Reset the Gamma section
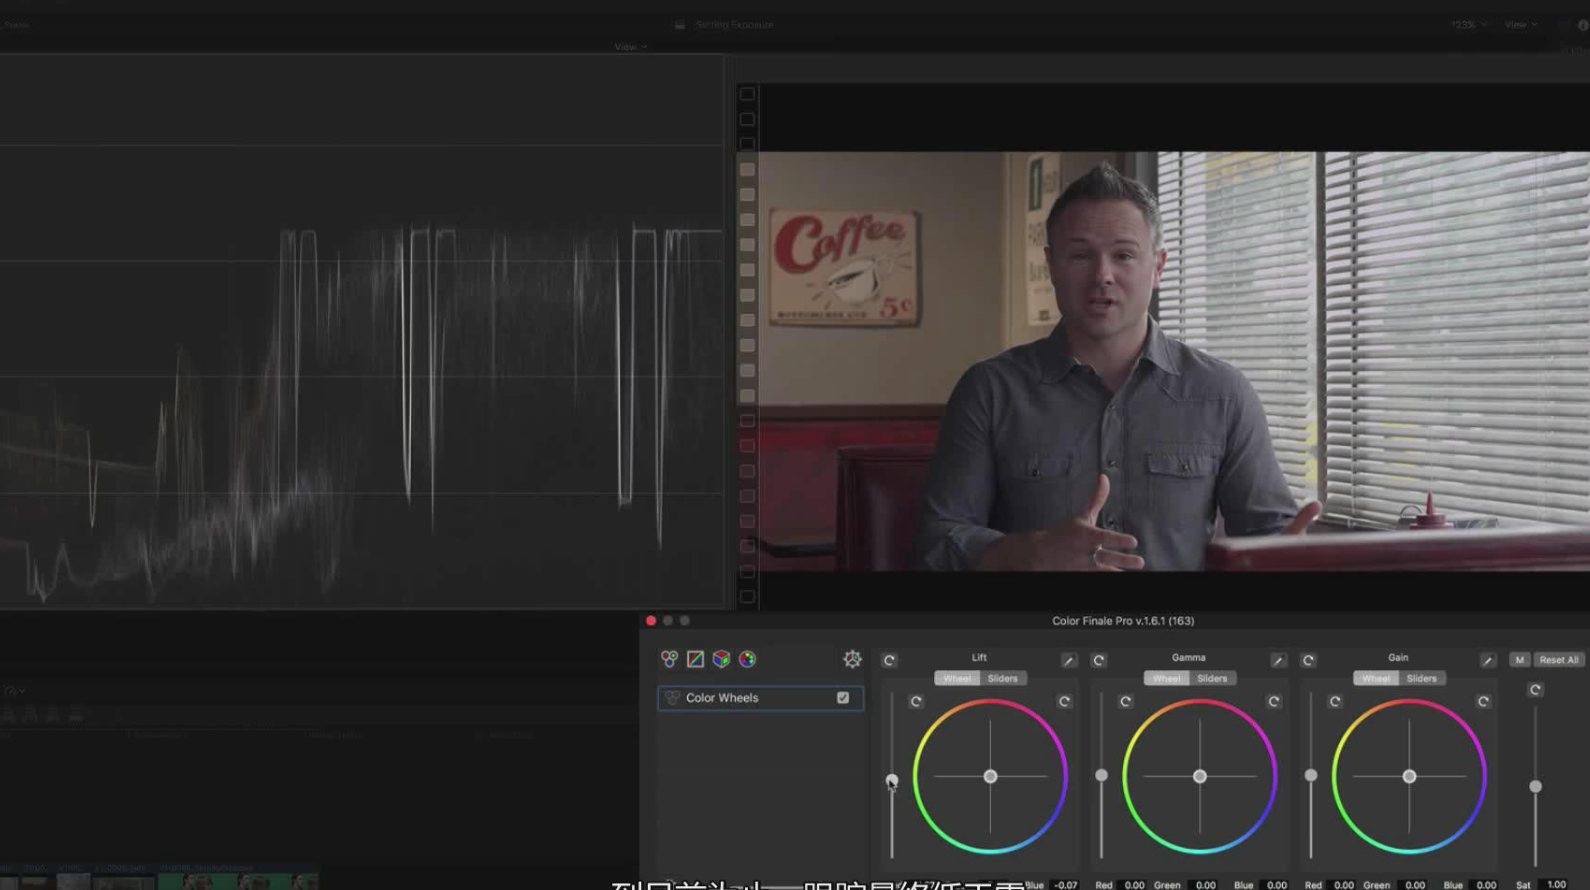 [x=1099, y=660]
